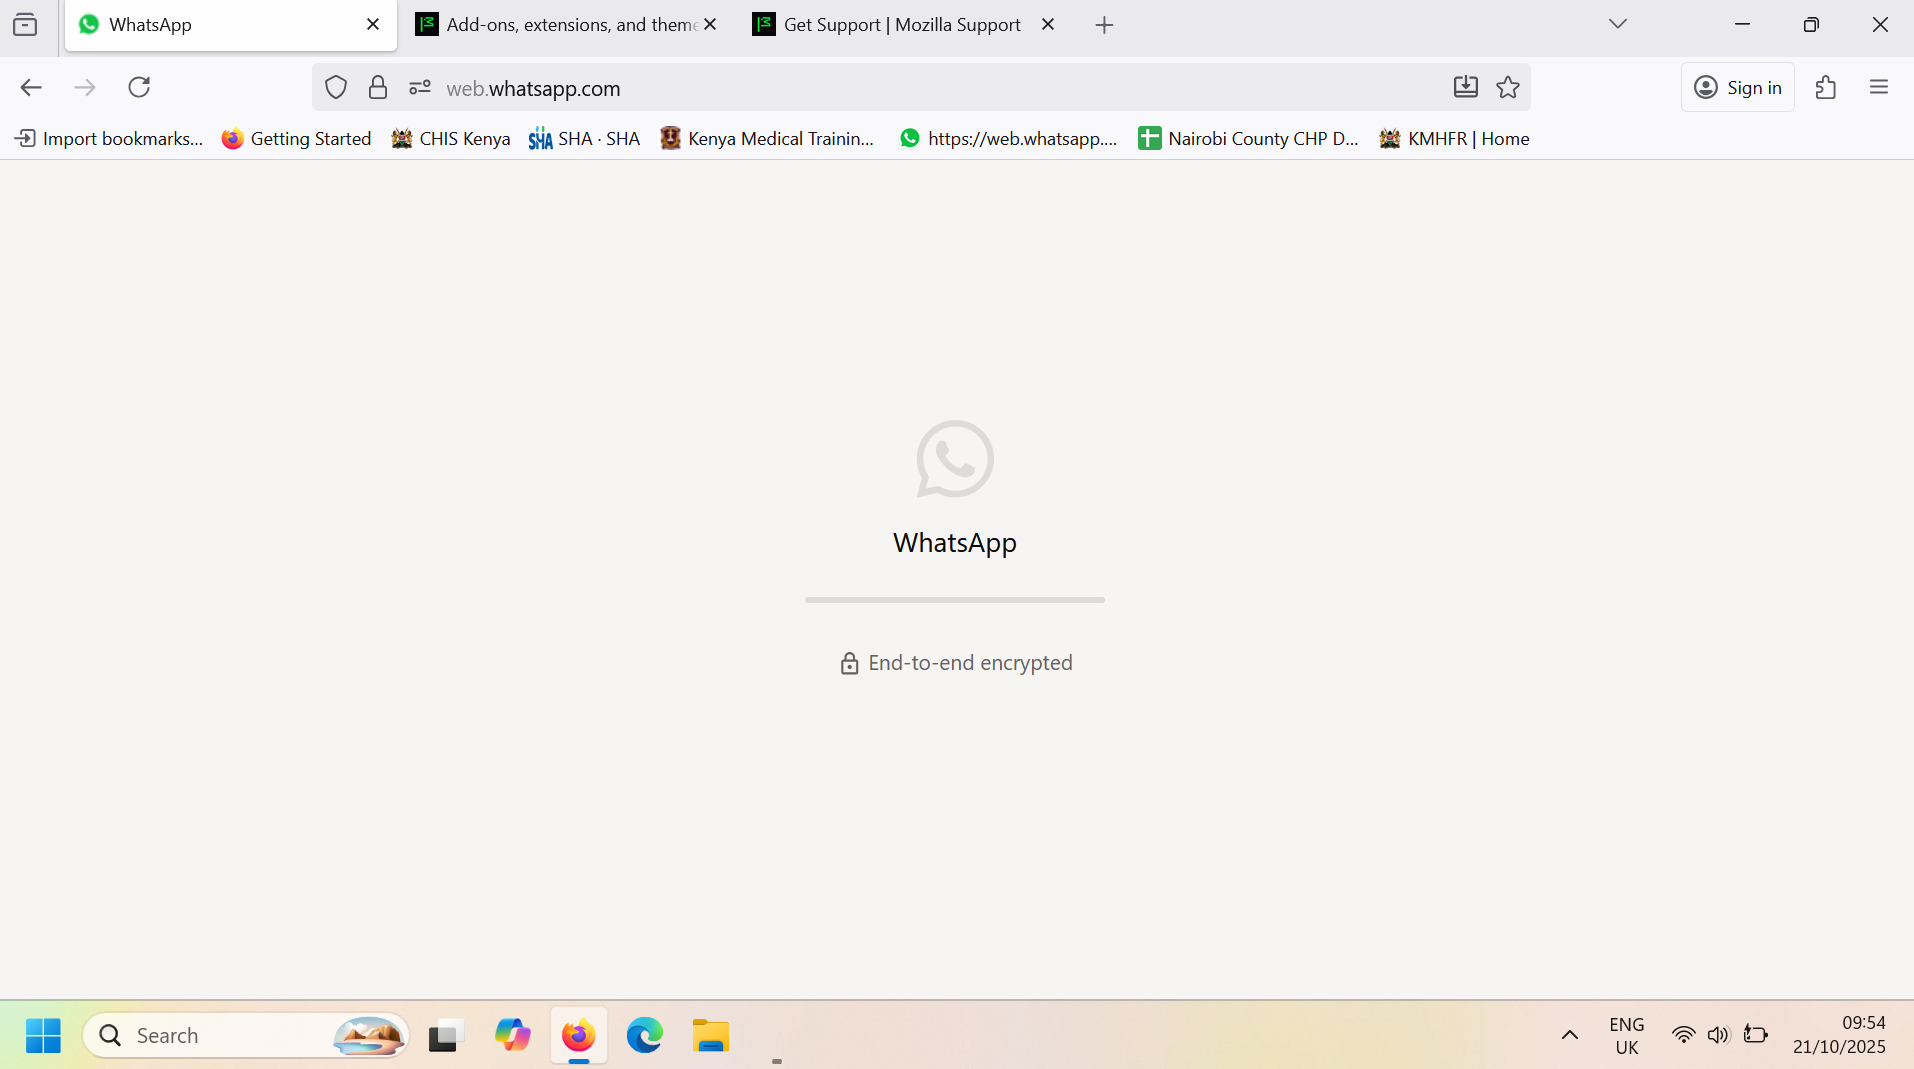The image size is (1914, 1069).
Task: Open Import bookmarks bookmark
Action: pyautogui.click(x=109, y=139)
